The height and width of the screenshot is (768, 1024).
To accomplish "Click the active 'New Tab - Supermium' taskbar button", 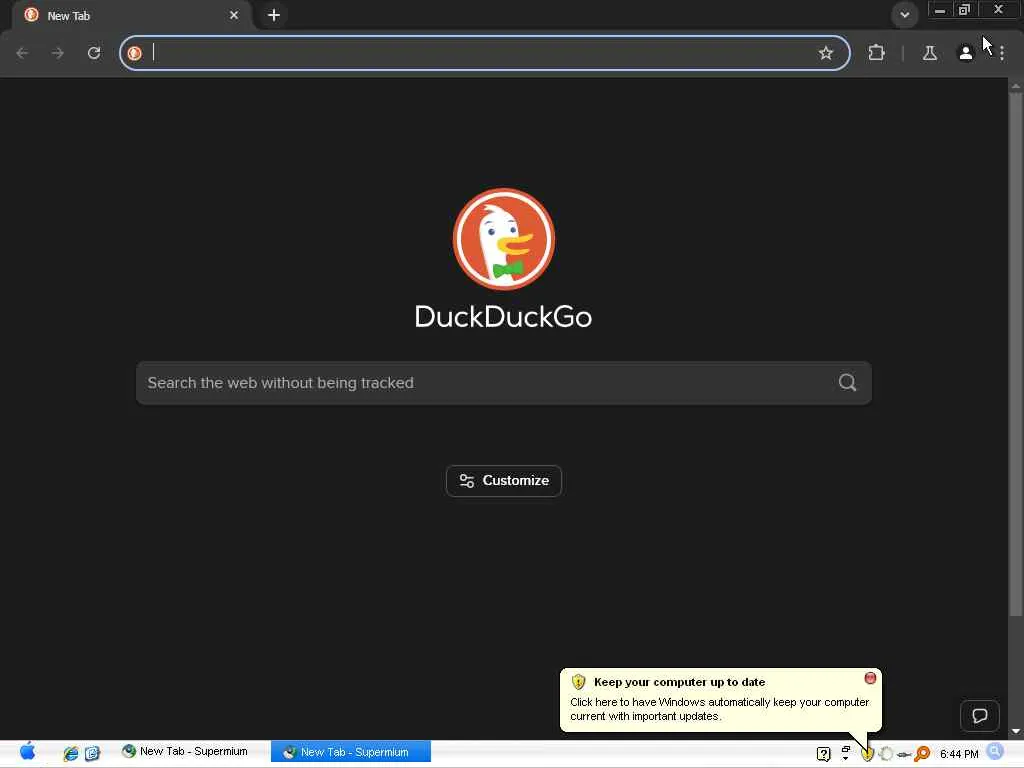I will coord(351,752).
